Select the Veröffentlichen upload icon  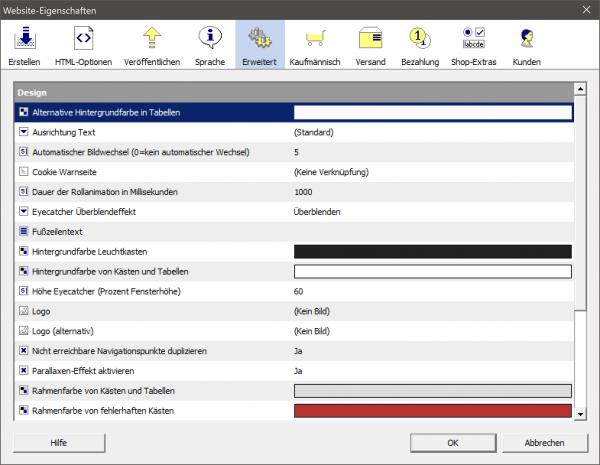[x=152, y=40]
